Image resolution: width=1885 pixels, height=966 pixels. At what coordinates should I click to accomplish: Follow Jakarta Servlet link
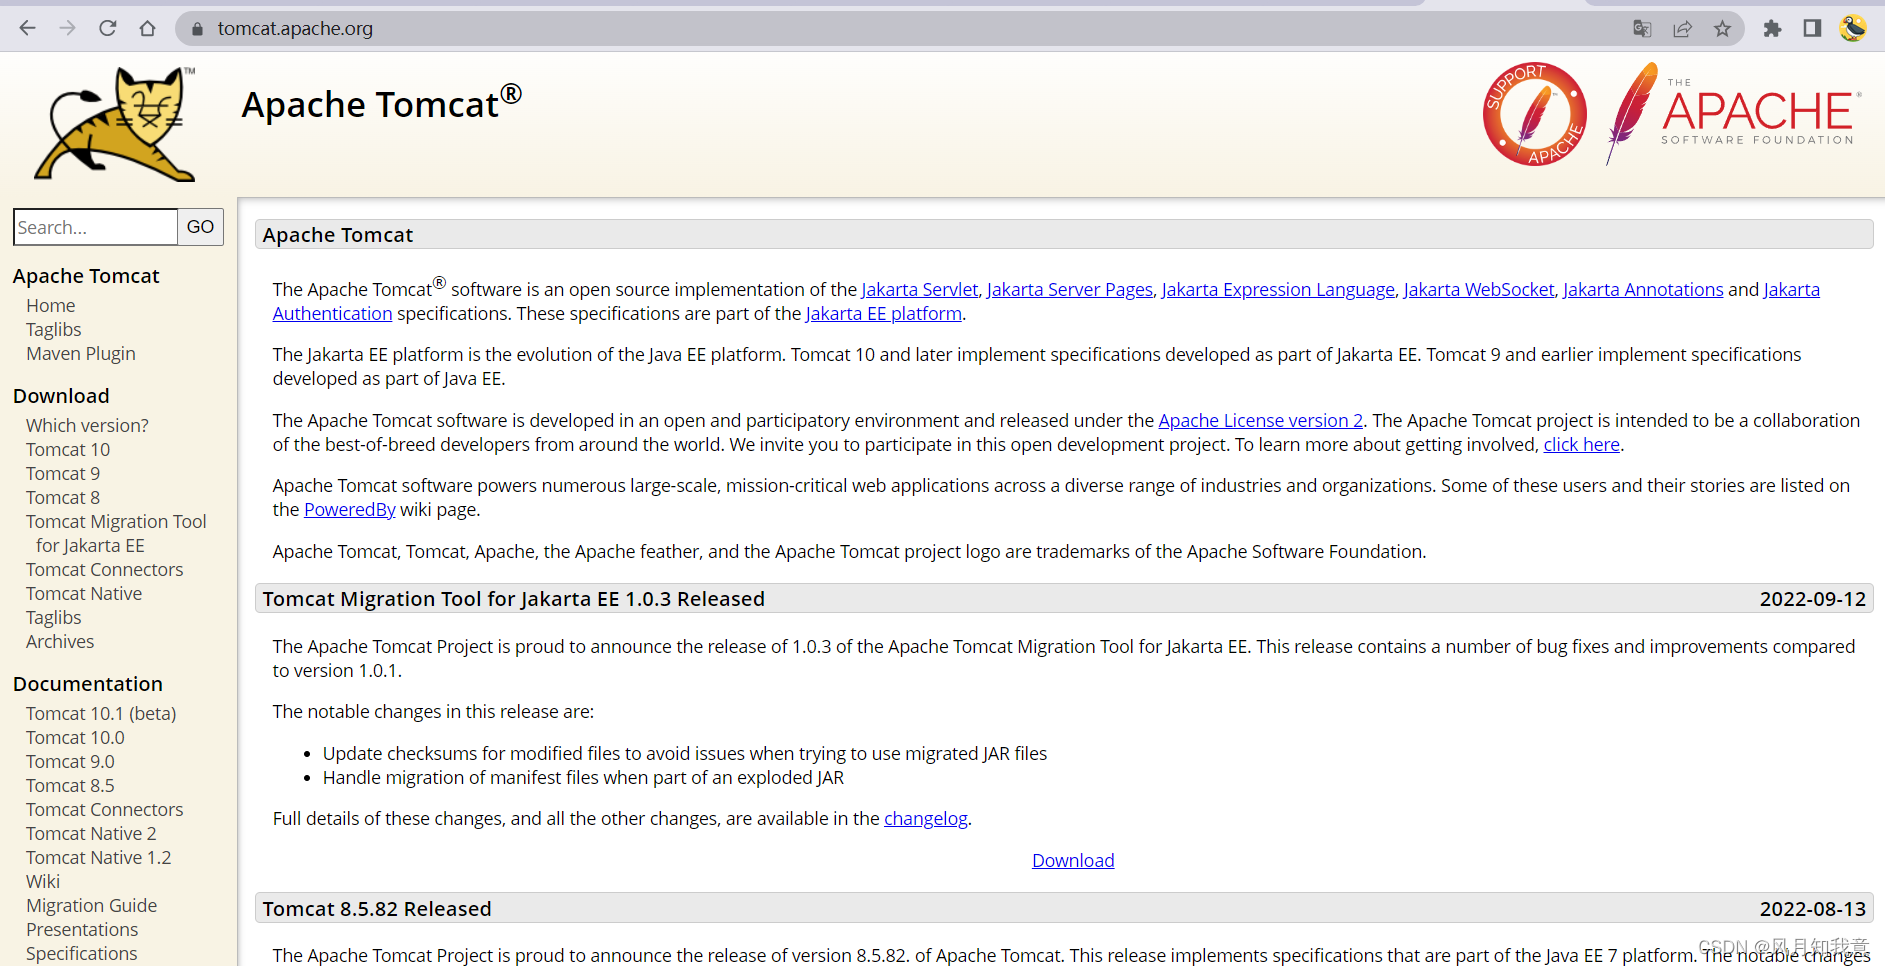click(919, 289)
